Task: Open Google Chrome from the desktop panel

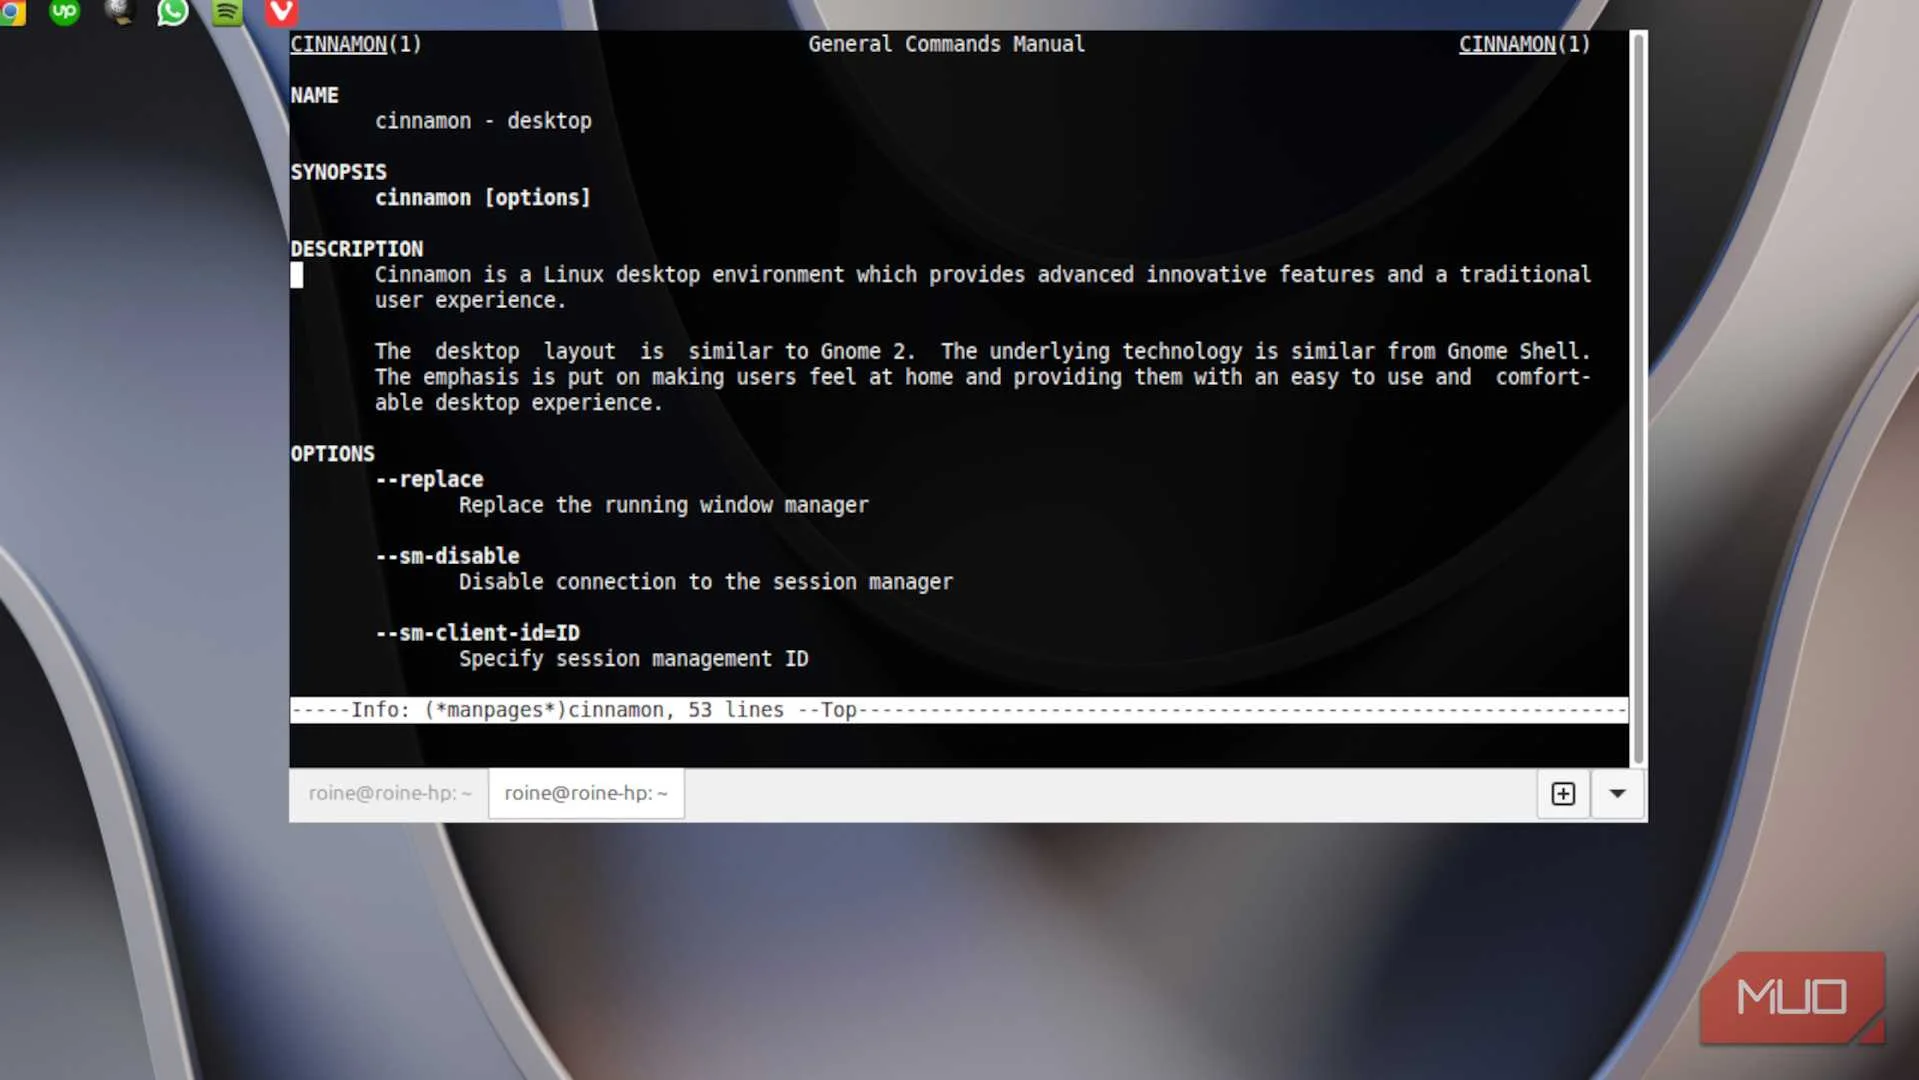Action: coord(12,13)
